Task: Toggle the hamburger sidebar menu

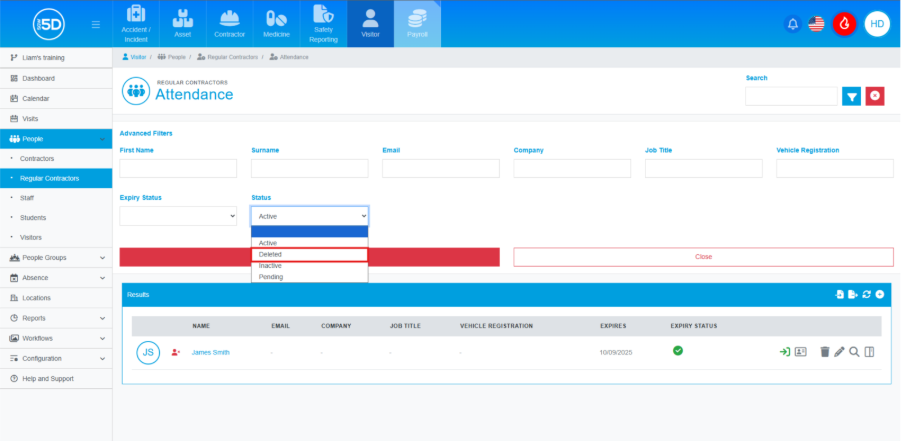Action: click(95, 24)
